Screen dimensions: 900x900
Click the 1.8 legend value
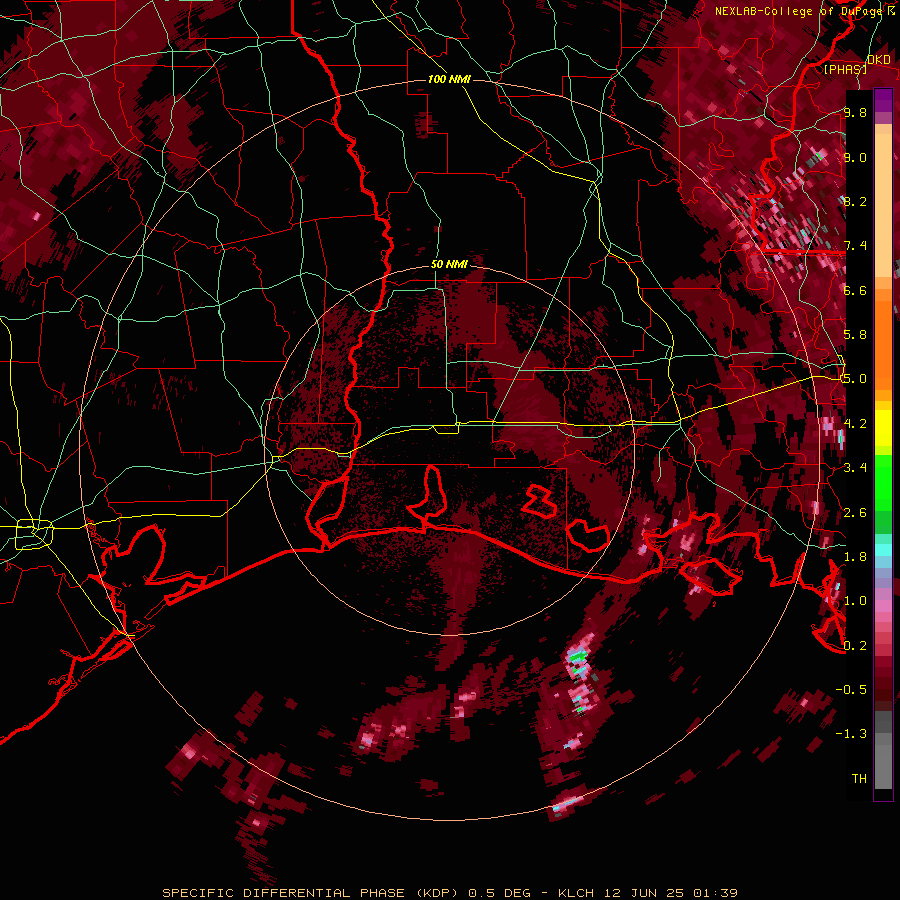coord(855,557)
